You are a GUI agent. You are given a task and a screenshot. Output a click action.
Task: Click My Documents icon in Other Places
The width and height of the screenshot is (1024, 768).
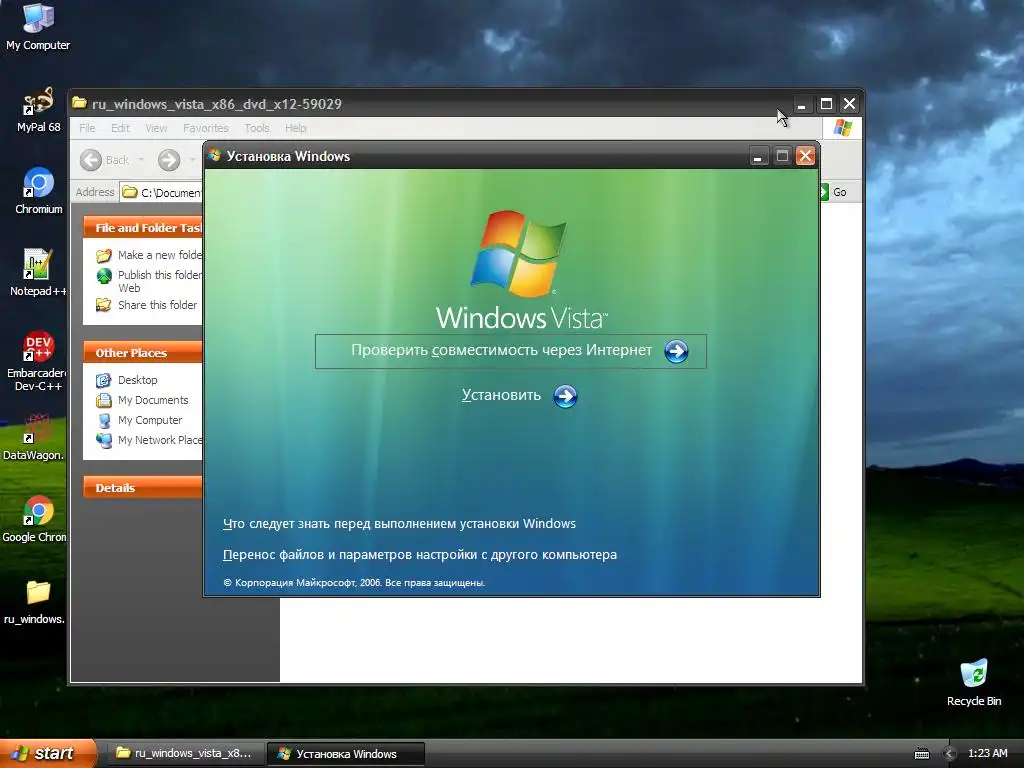point(104,400)
